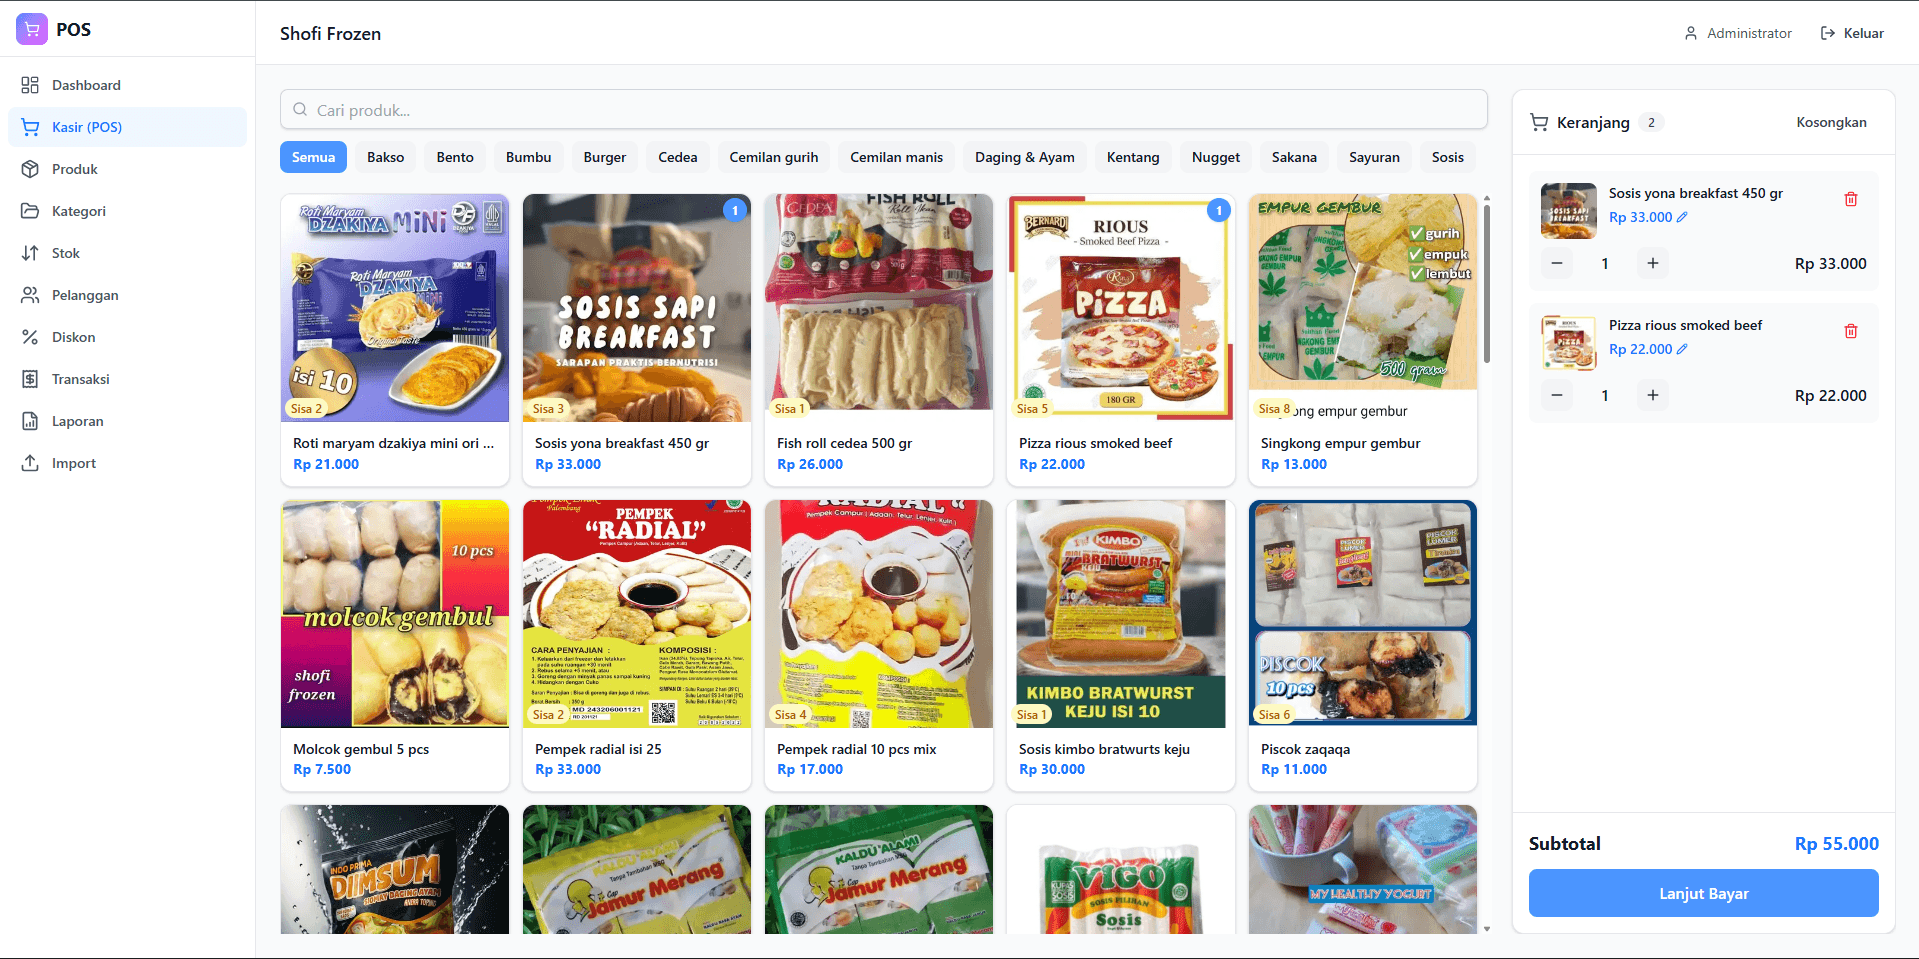Filter products by Cedea
This screenshot has width=1919, height=959.
(x=677, y=157)
